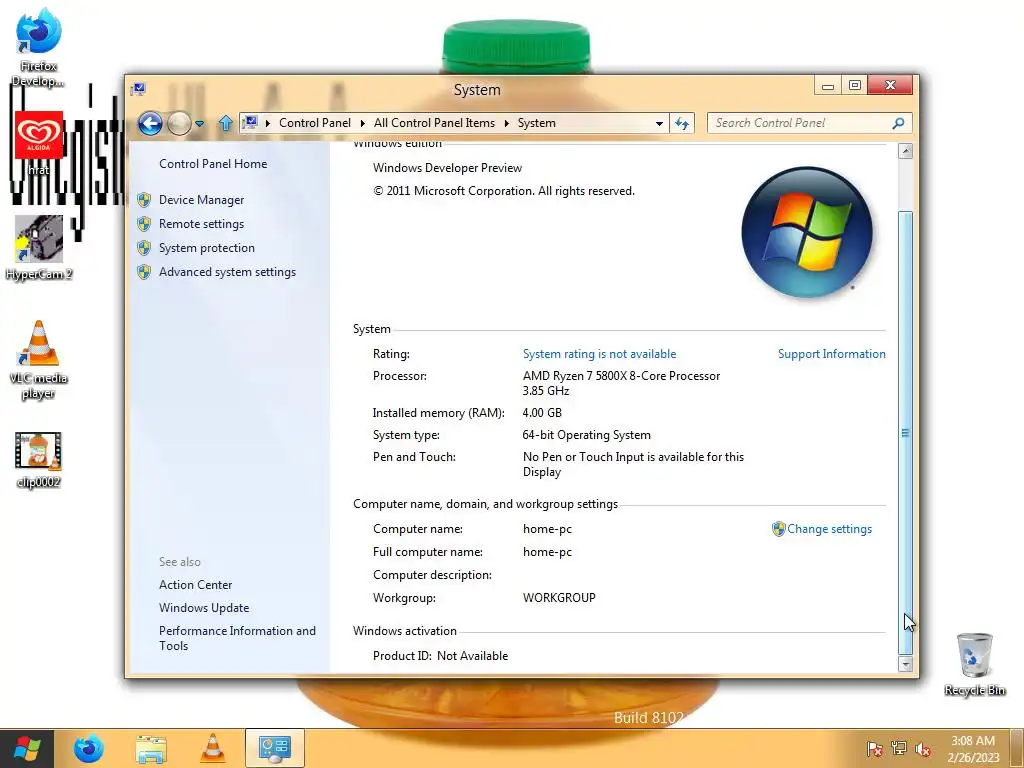
Task: Click the System window title bar icon
Action: (x=138, y=89)
